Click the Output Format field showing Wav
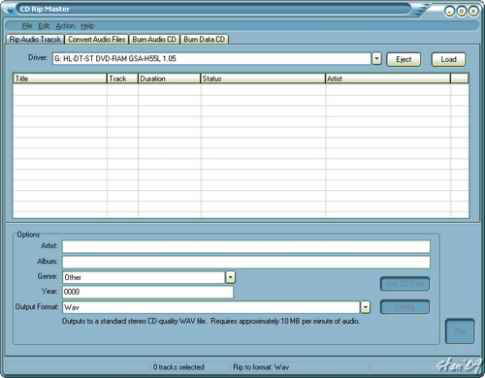 (211, 307)
